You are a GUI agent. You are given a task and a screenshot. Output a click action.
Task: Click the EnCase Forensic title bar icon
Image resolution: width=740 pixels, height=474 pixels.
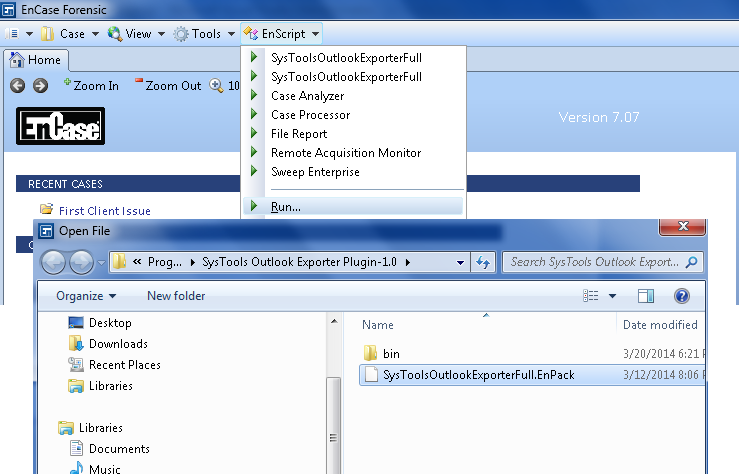(x=8, y=9)
